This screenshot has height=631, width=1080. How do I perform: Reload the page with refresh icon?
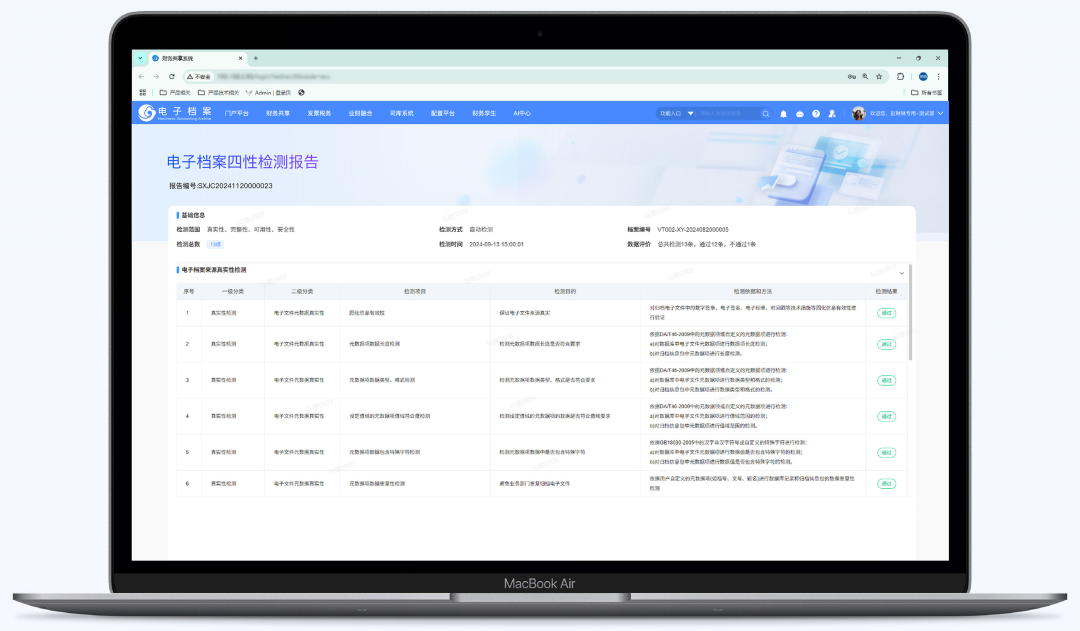tap(171, 76)
